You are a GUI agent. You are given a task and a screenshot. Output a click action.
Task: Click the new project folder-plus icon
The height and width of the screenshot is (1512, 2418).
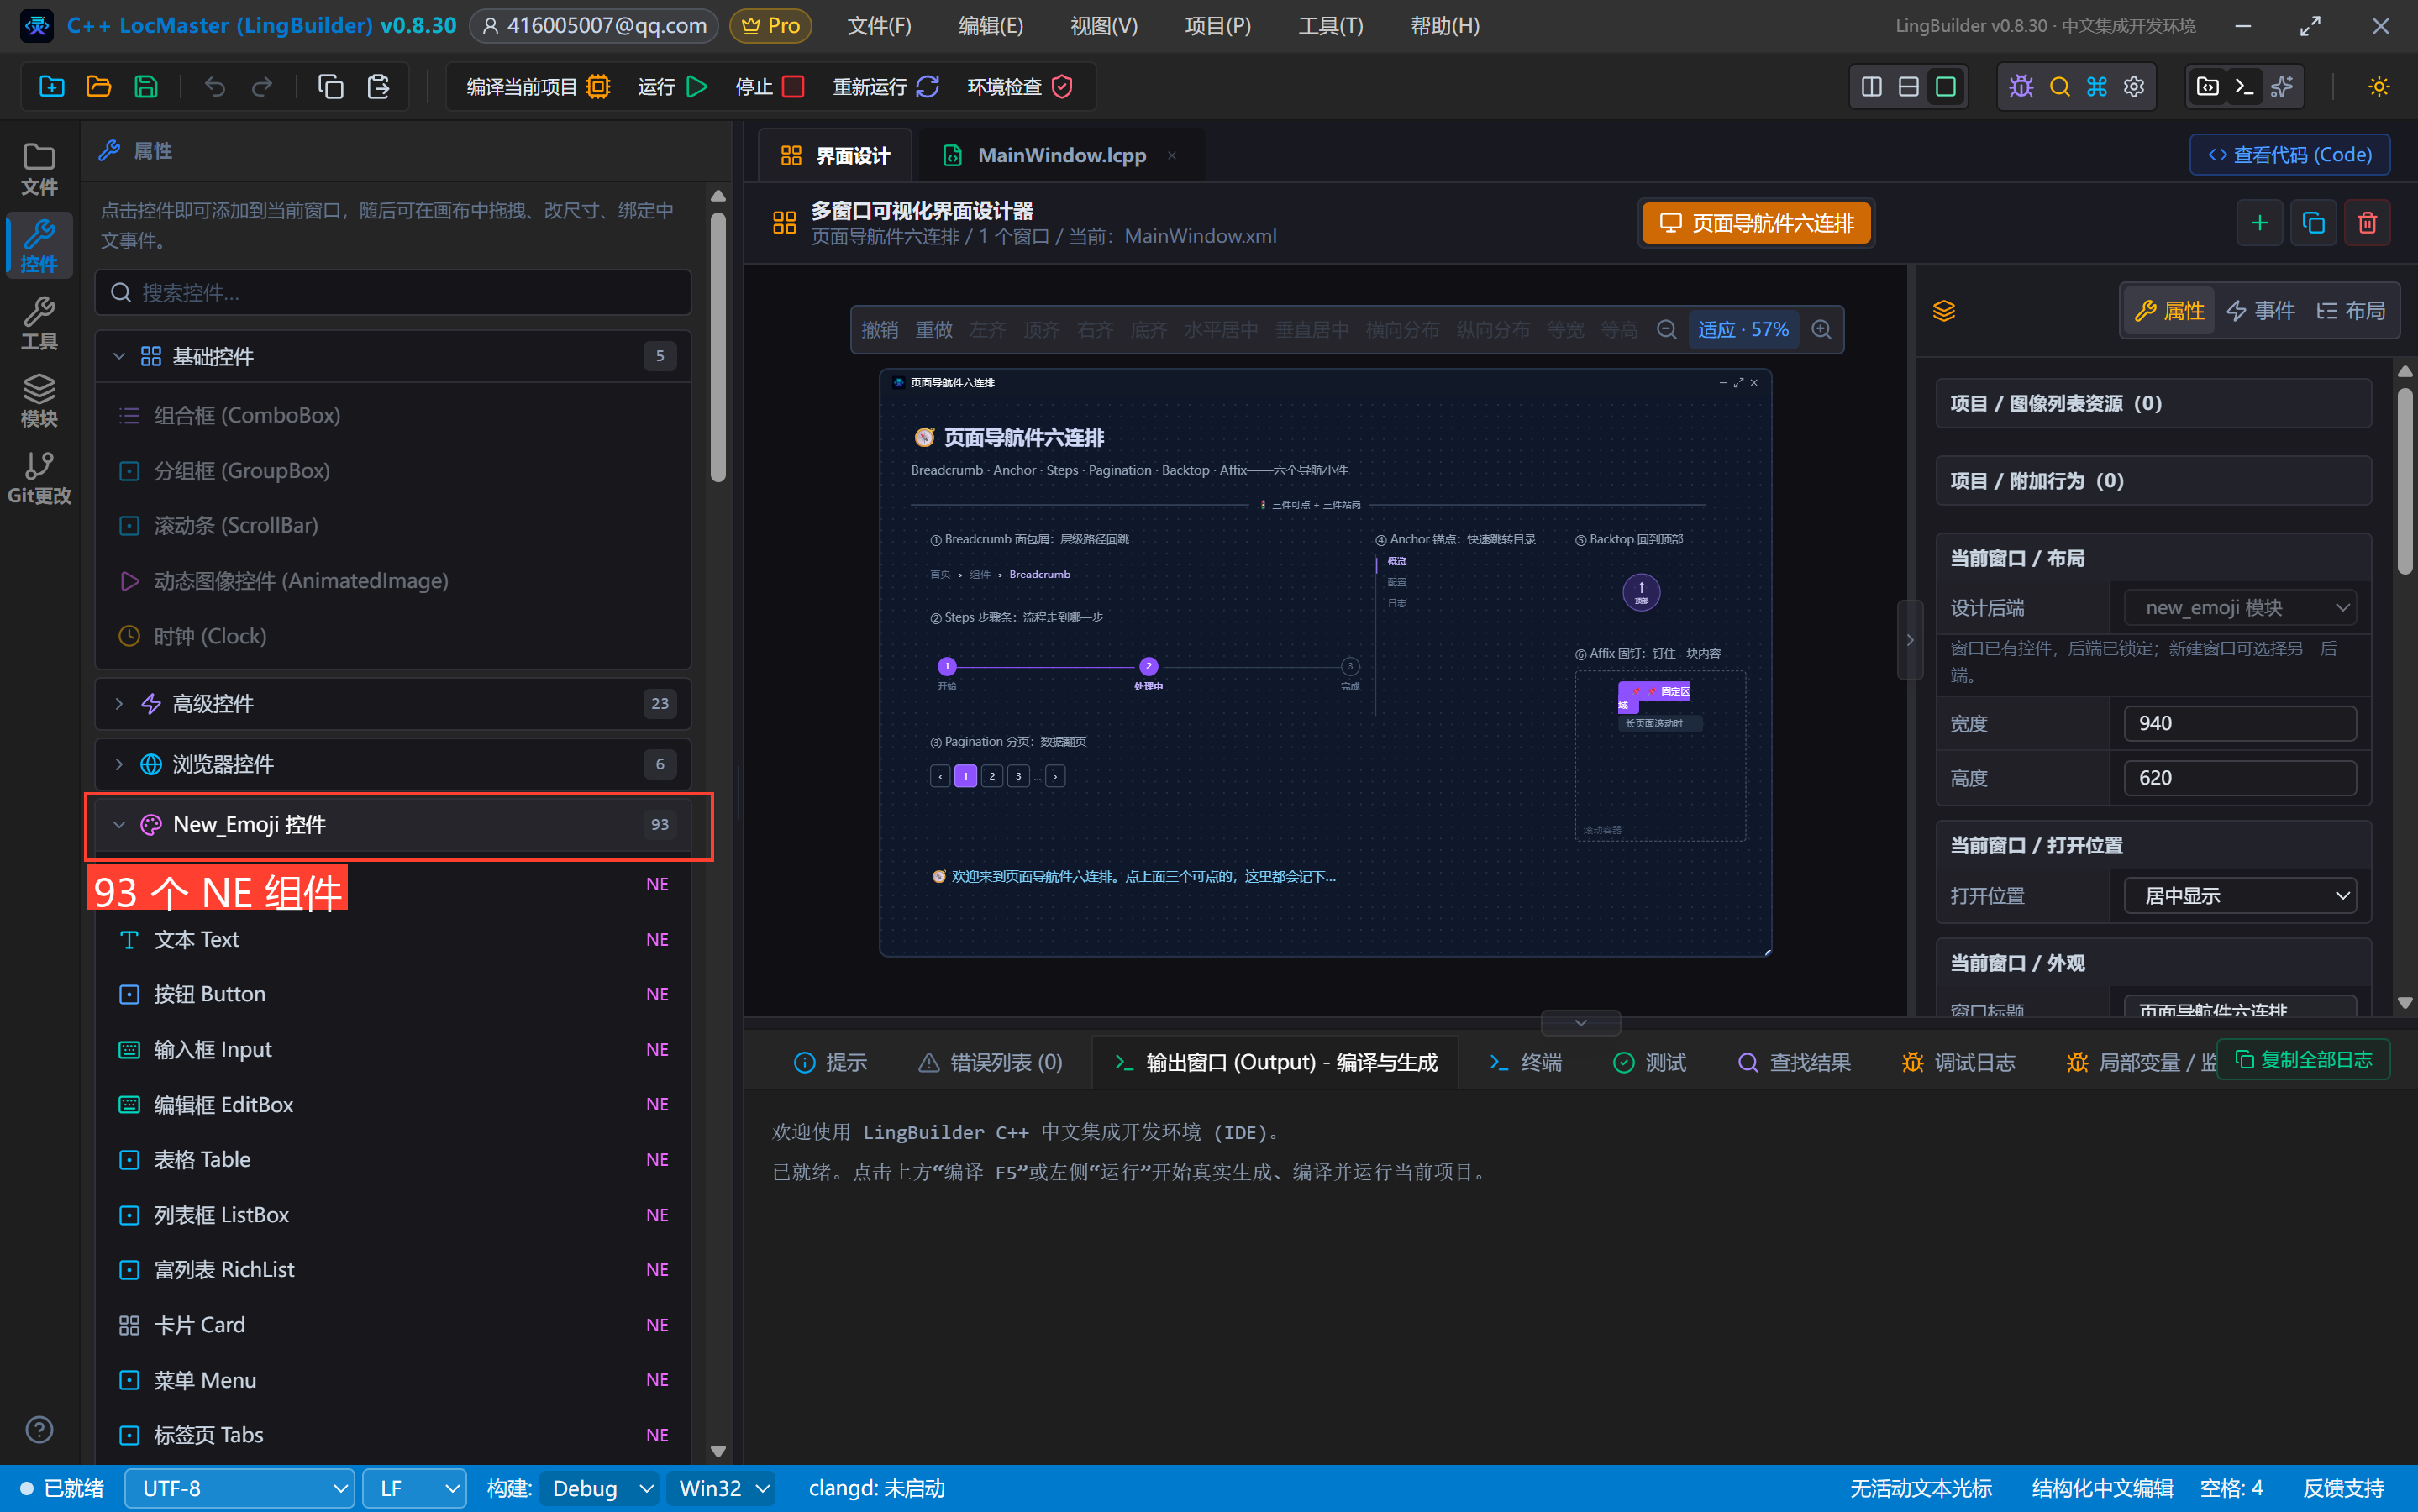(x=51, y=86)
